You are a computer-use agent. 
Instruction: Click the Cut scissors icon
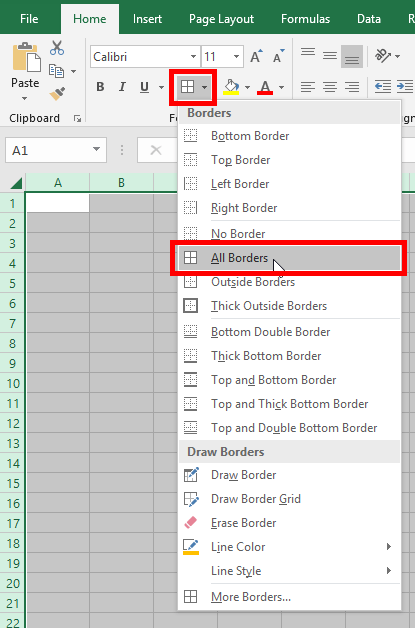pyautogui.click(x=57, y=48)
